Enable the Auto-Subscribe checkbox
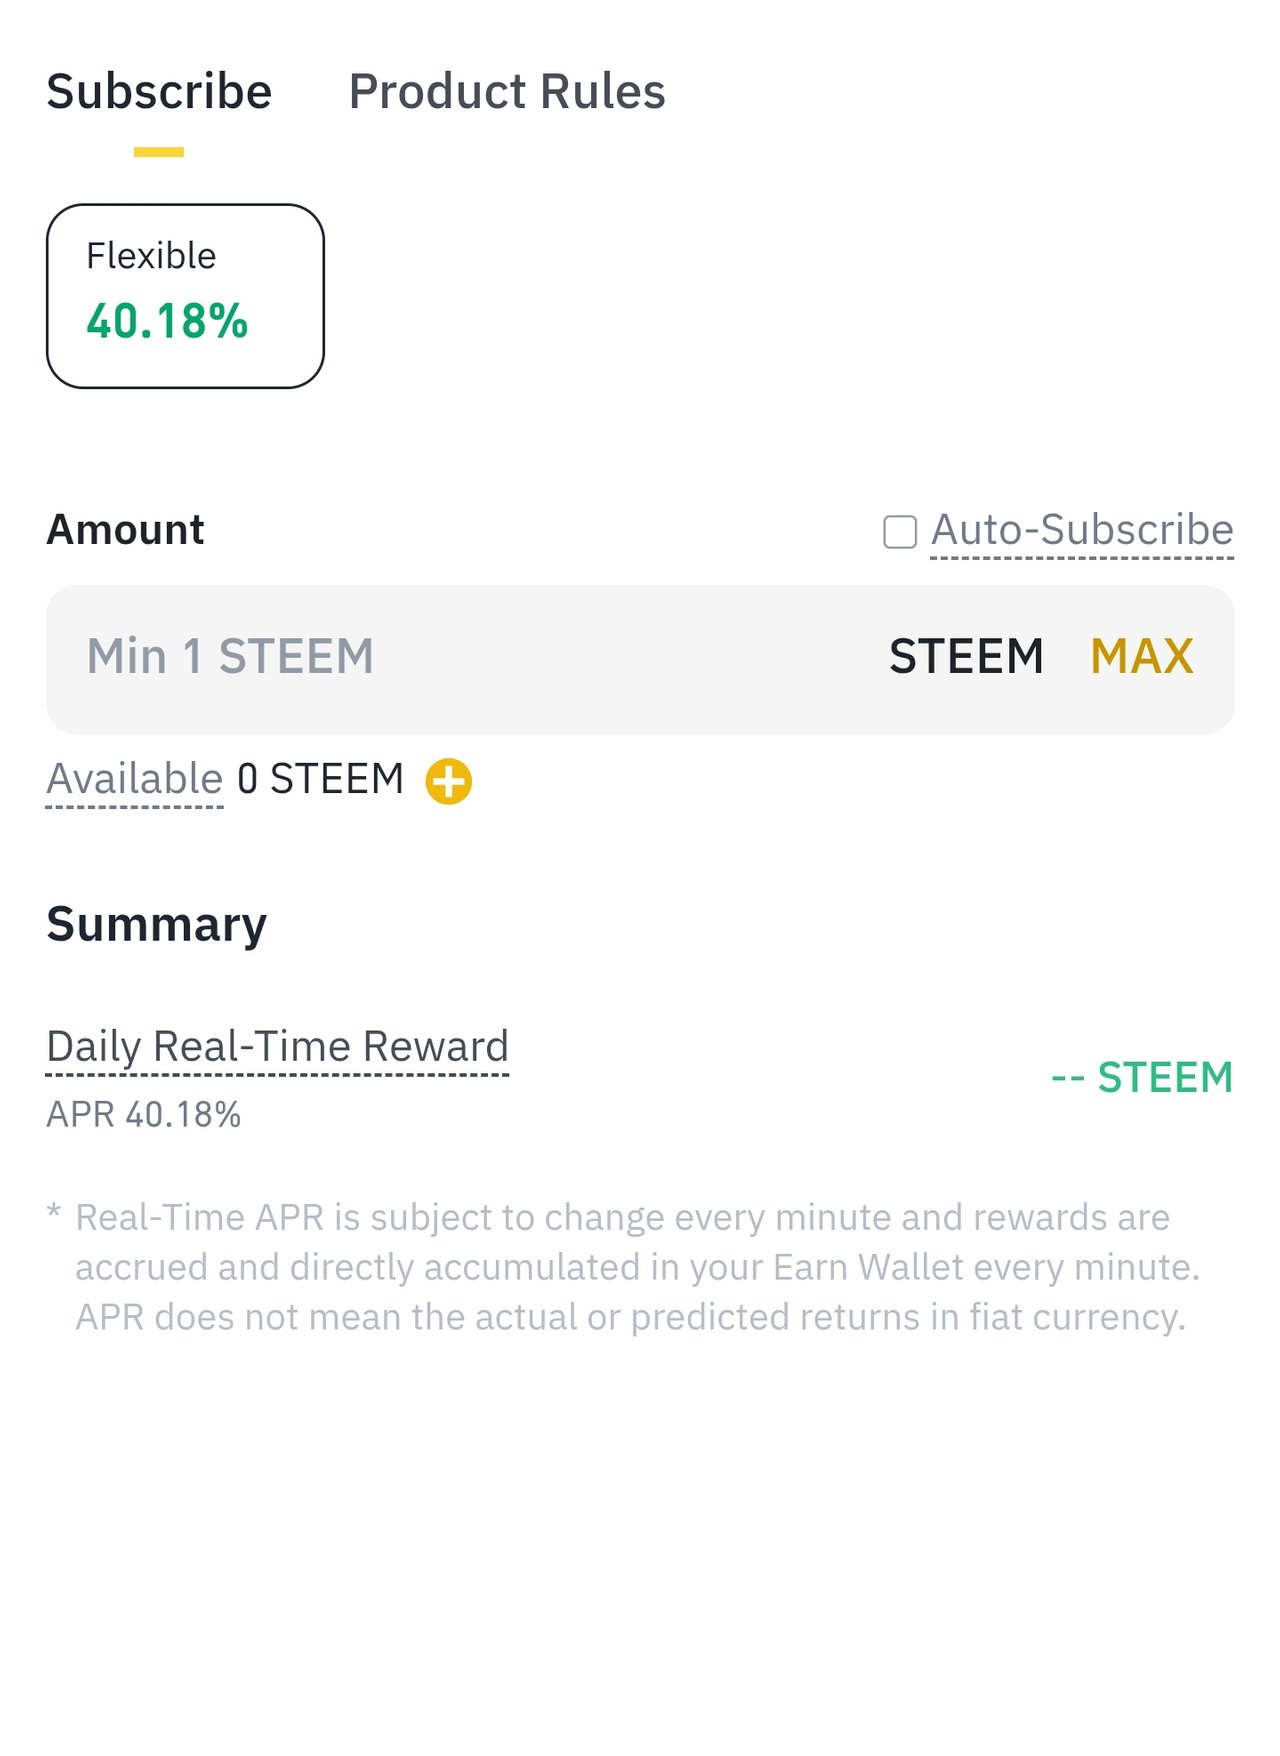The width and height of the screenshot is (1280, 1756). click(x=900, y=532)
